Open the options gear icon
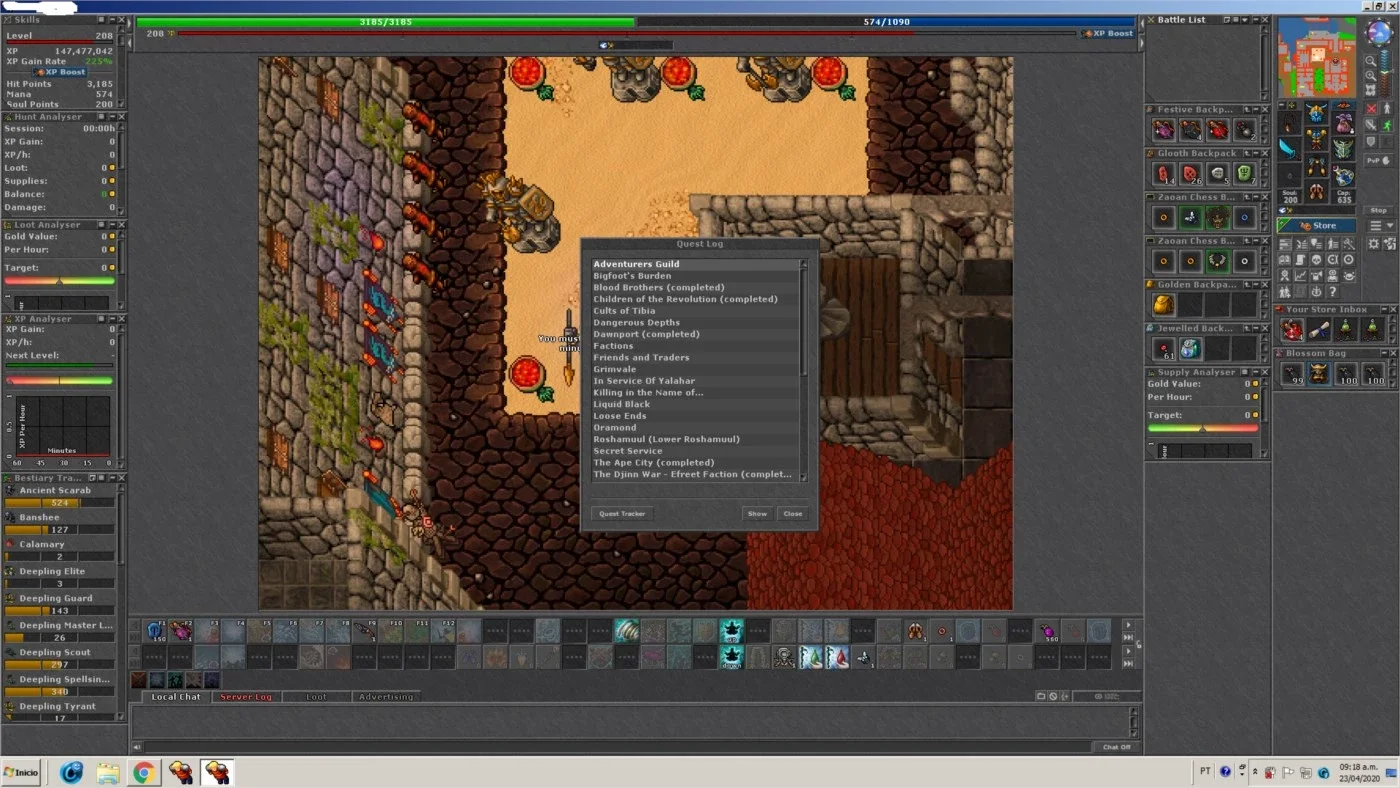Viewport: 1400px width, 788px height. click(1373, 244)
